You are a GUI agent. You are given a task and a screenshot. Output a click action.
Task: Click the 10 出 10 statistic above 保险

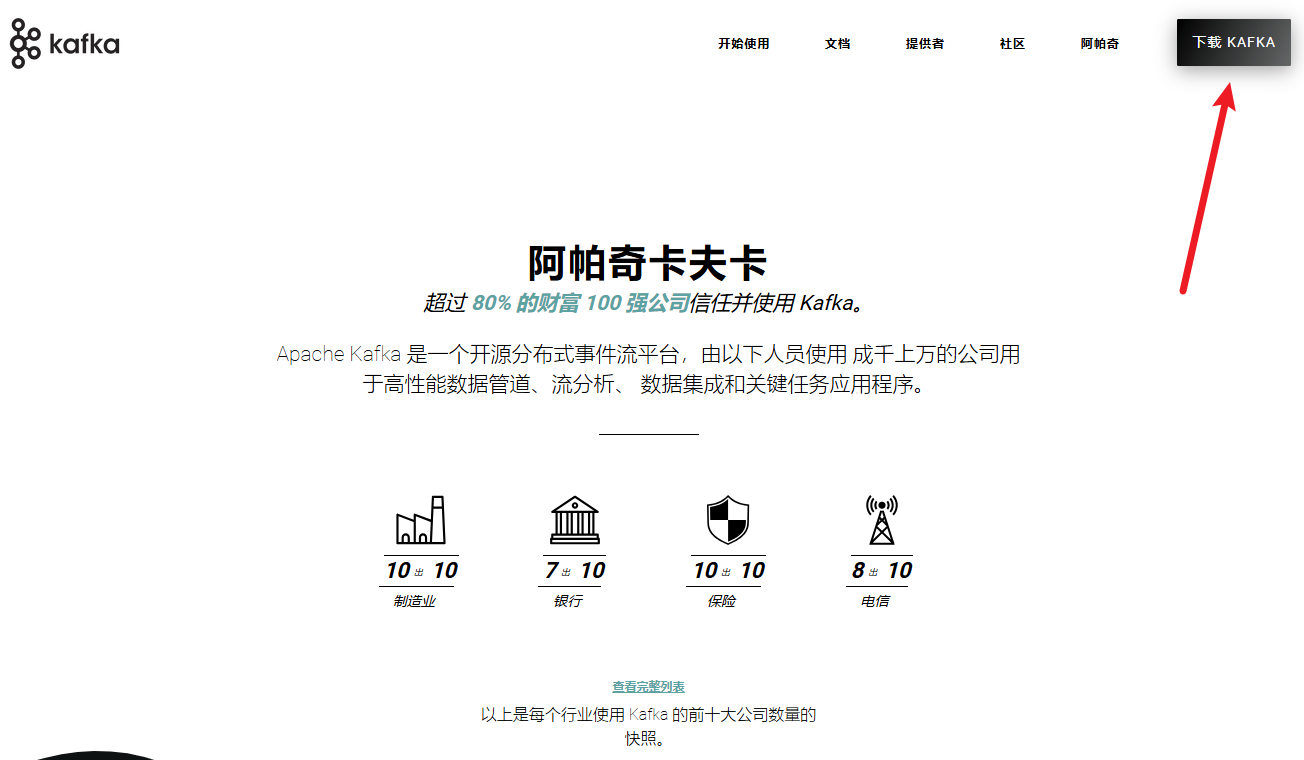pos(728,570)
